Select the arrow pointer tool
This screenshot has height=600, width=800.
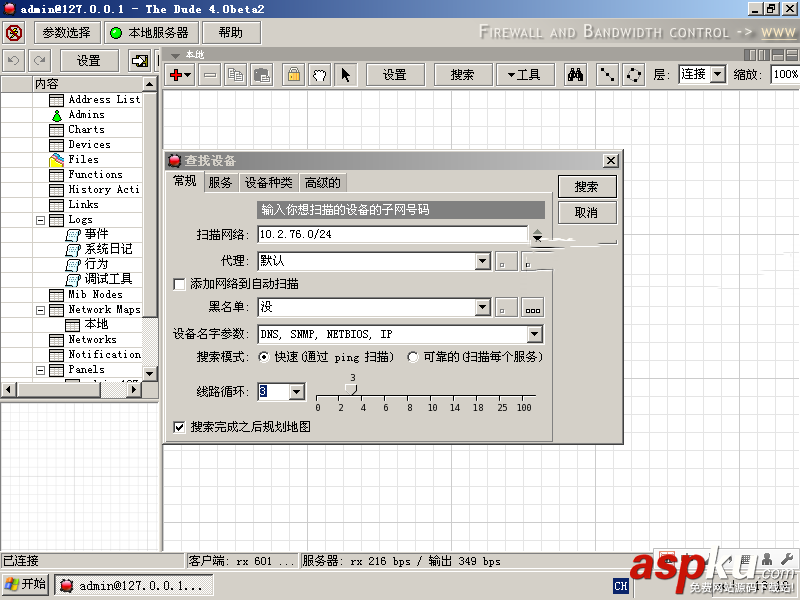(x=346, y=75)
